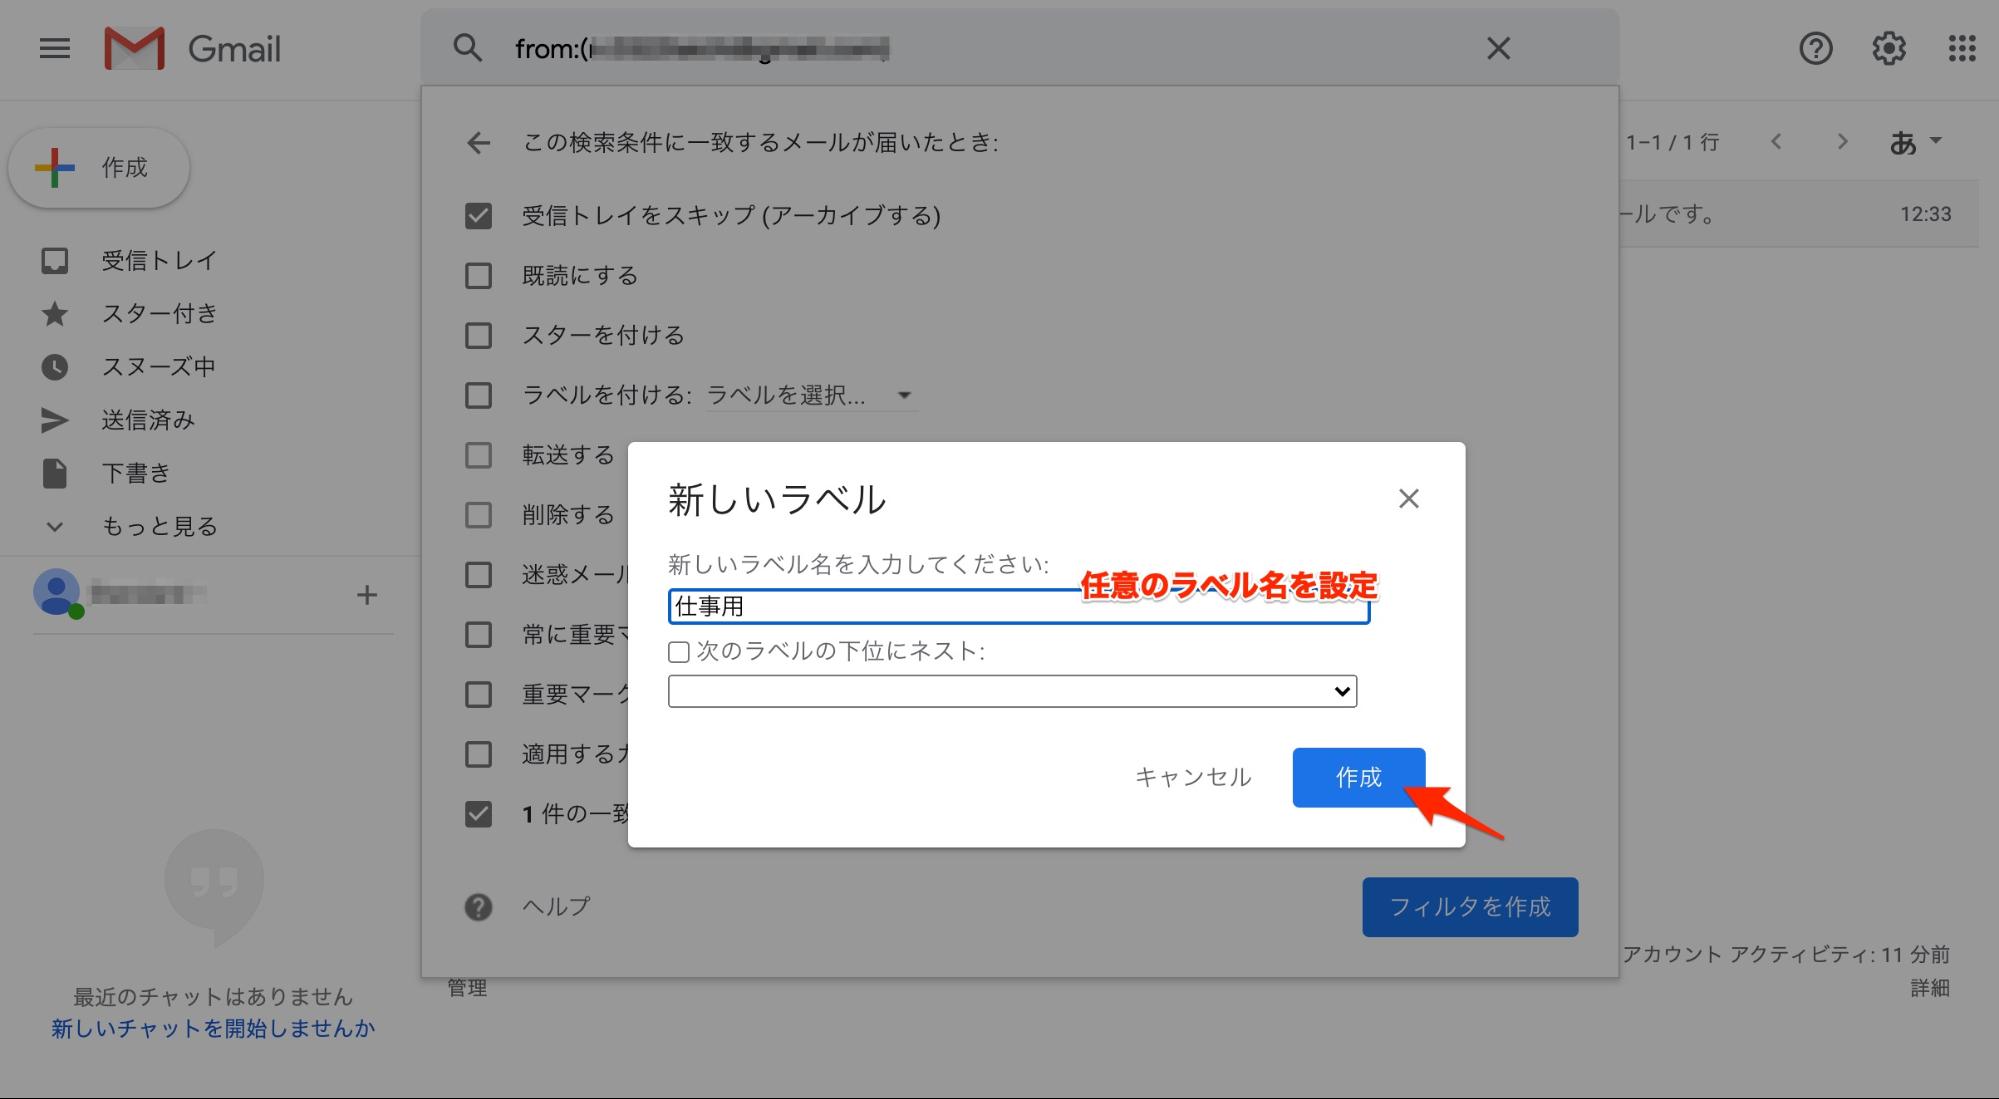Click キャンセル in the dialog
Screen dimensions: 1999x1099
pyautogui.click(x=1192, y=777)
